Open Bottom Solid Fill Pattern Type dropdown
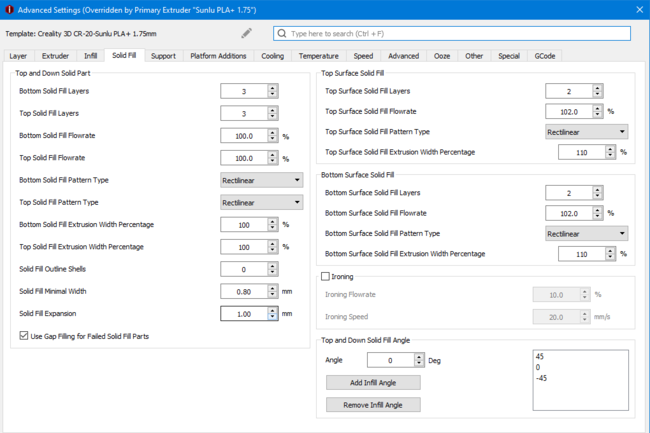The height and width of the screenshot is (433, 650). tap(261, 180)
